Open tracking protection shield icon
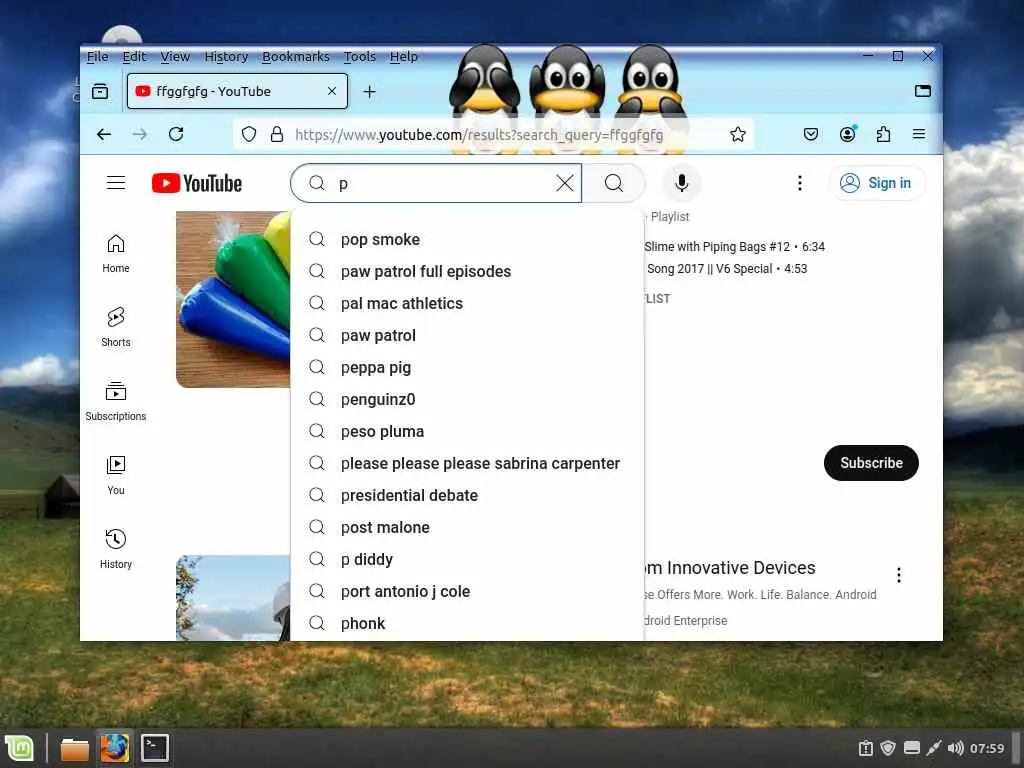Image resolution: width=1024 pixels, height=768 pixels. (249, 135)
